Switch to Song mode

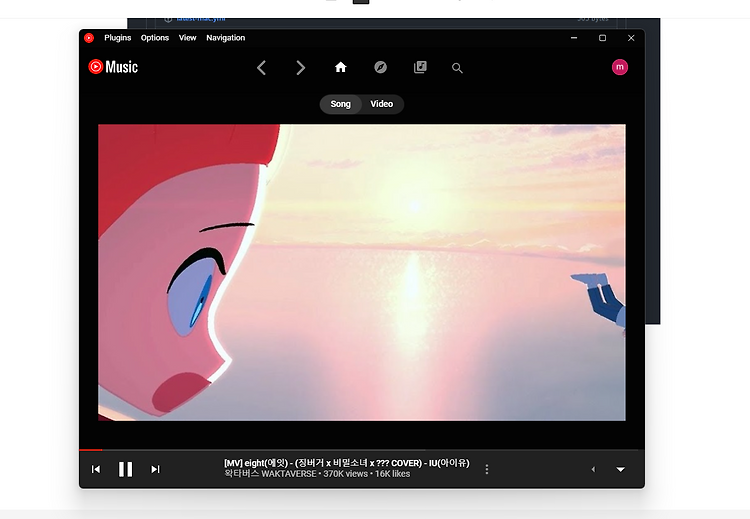click(x=341, y=104)
